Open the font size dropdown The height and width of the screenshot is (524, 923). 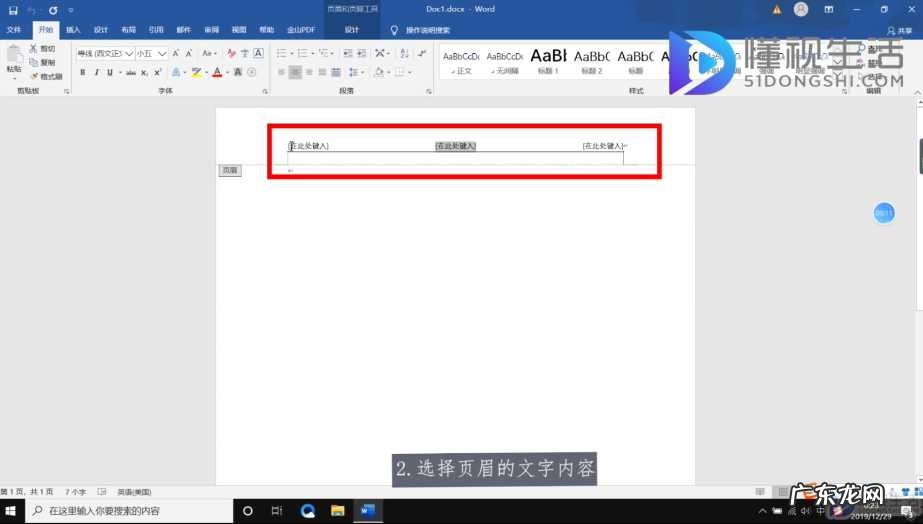click(x=161, y=54)
